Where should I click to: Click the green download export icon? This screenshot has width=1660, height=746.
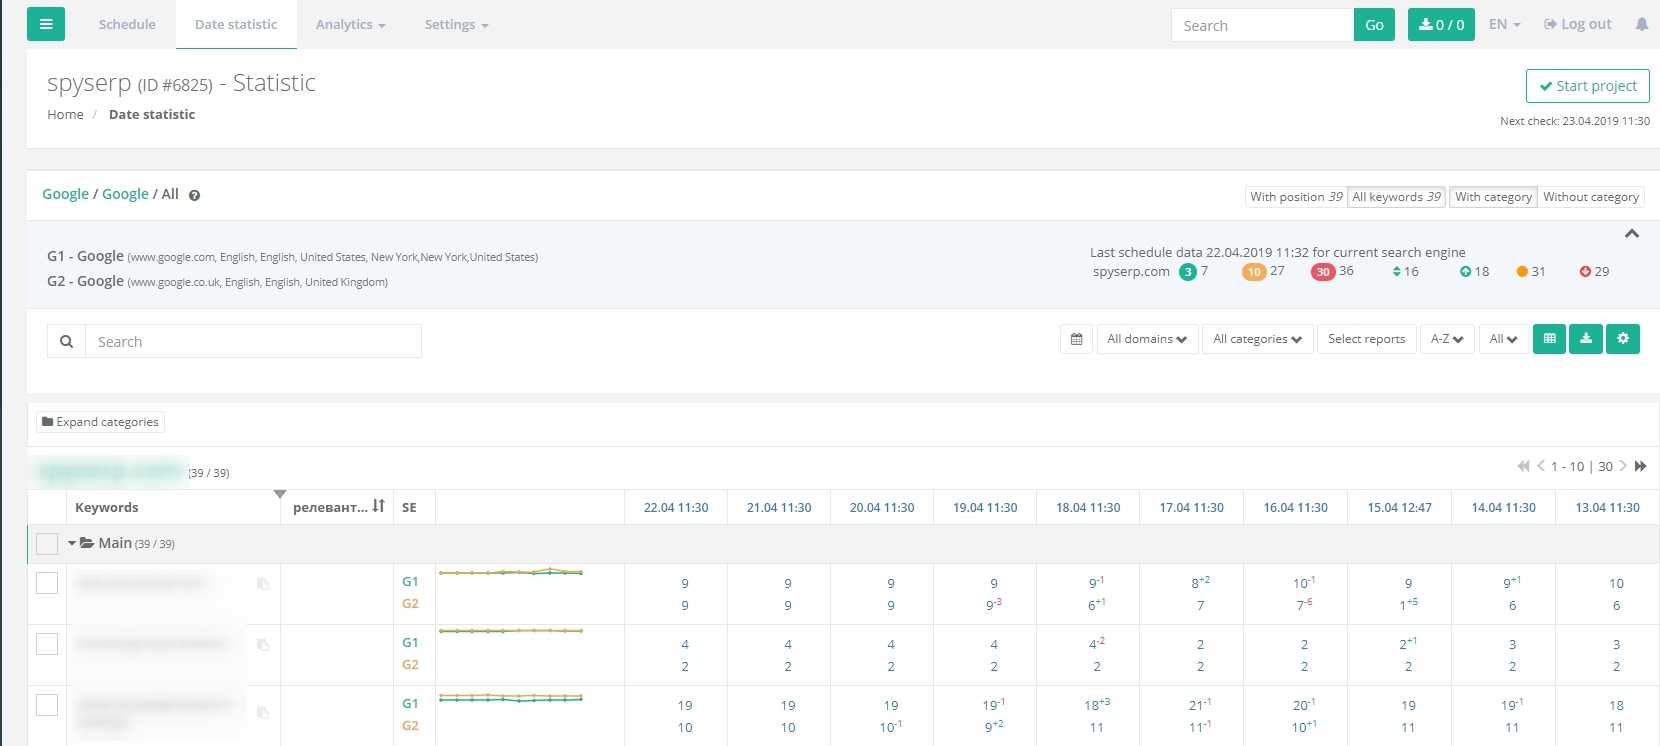coord(1586,339)
